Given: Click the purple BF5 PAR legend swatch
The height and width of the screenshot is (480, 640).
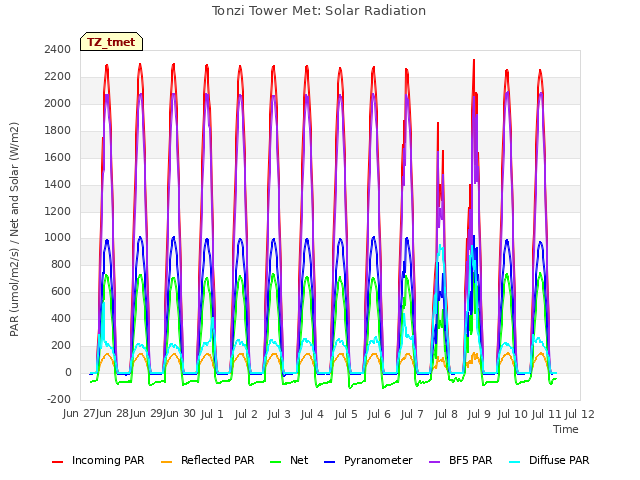Looking at the screenshot, I should 435,462.
